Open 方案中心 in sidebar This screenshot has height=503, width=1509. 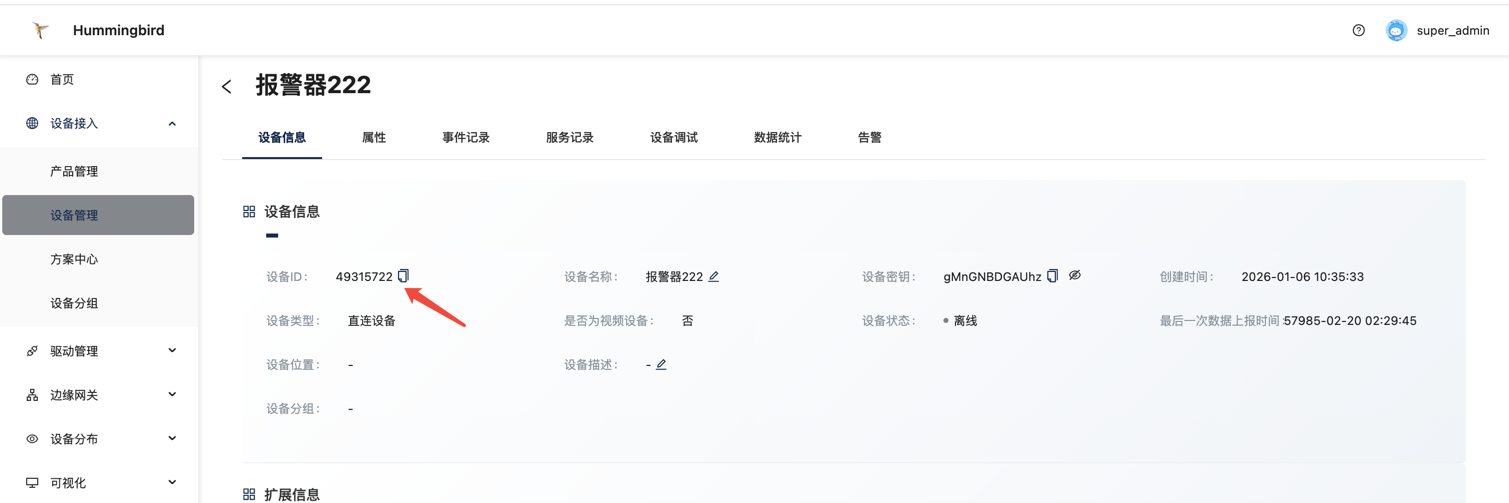pos(75,259)
